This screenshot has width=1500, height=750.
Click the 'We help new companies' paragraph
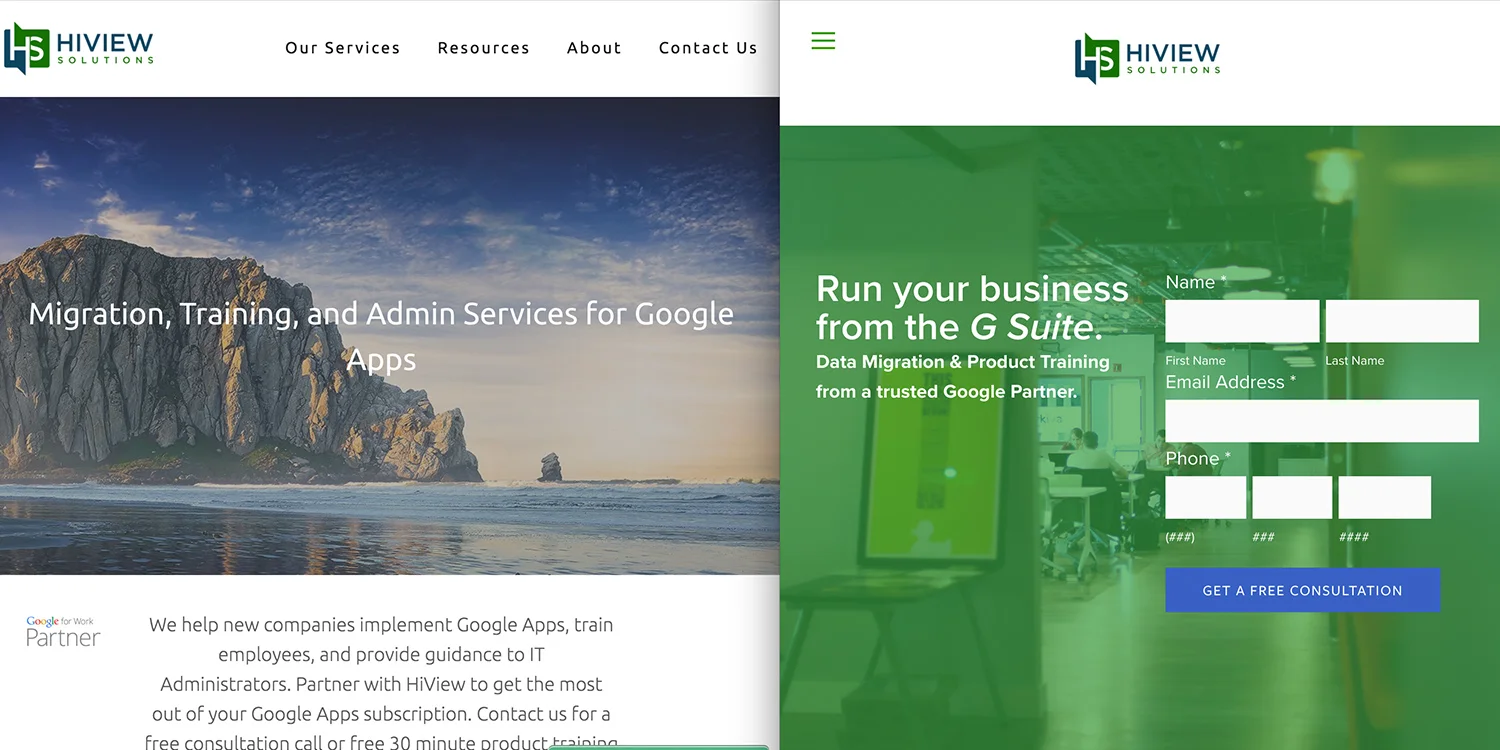[381, 684]
